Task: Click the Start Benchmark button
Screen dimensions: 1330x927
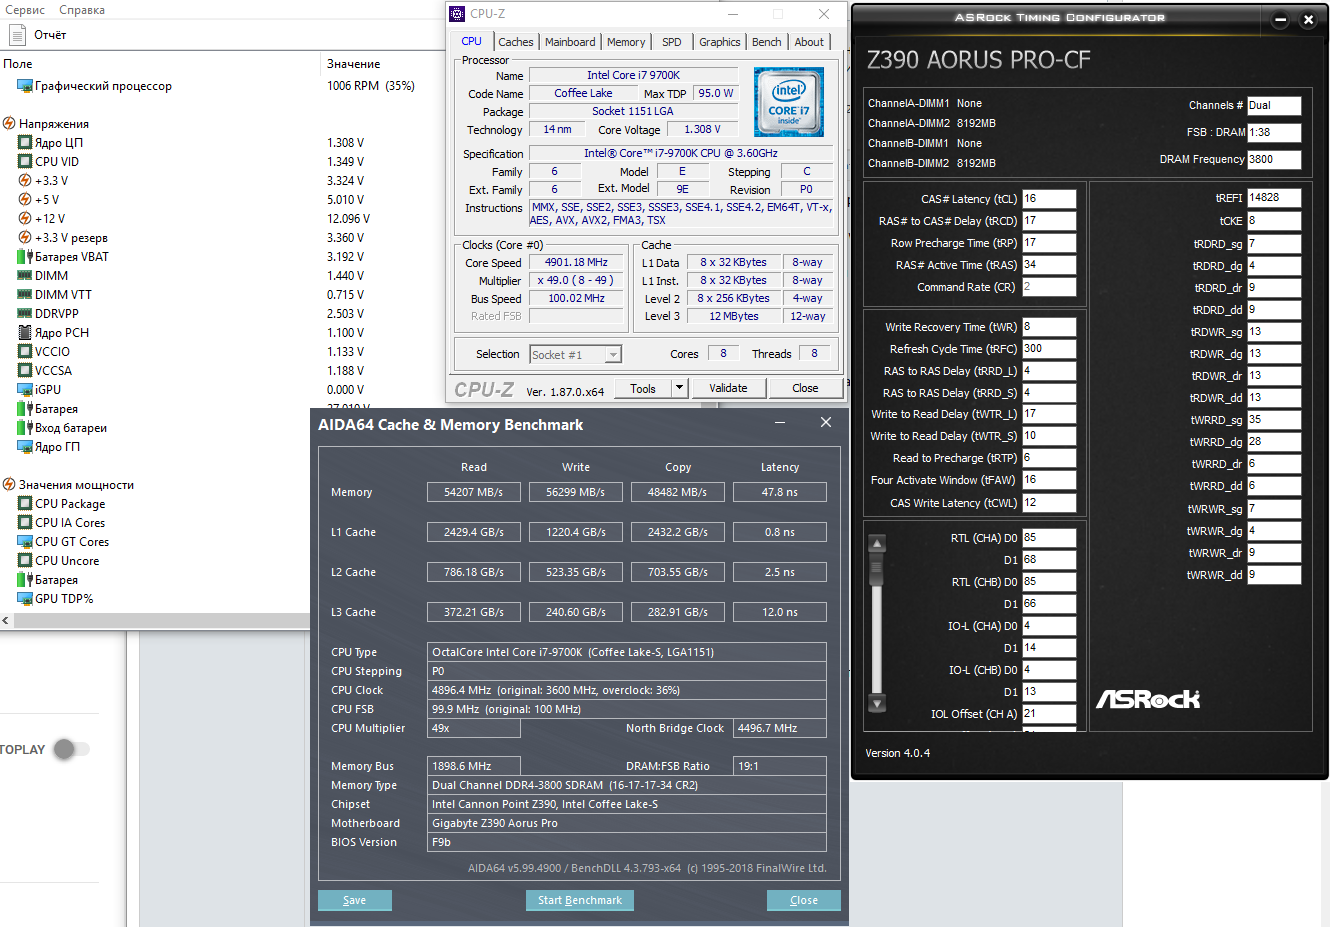Action: (x=580, y=900)
